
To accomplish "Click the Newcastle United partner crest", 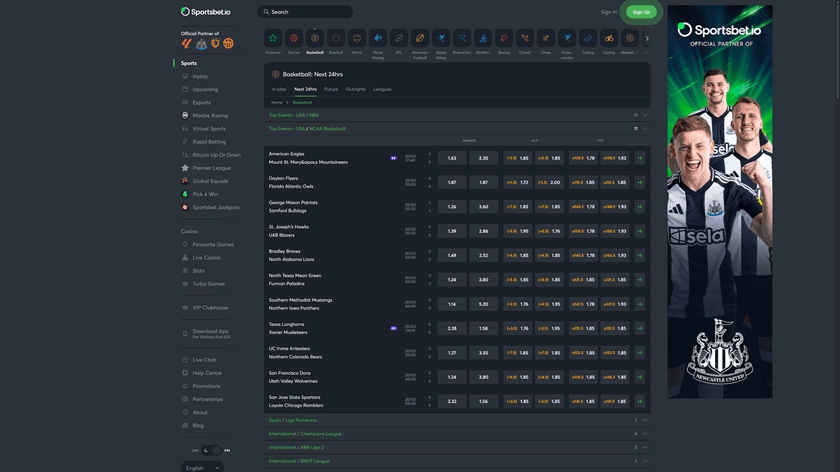I will click(x=201, y=43).
